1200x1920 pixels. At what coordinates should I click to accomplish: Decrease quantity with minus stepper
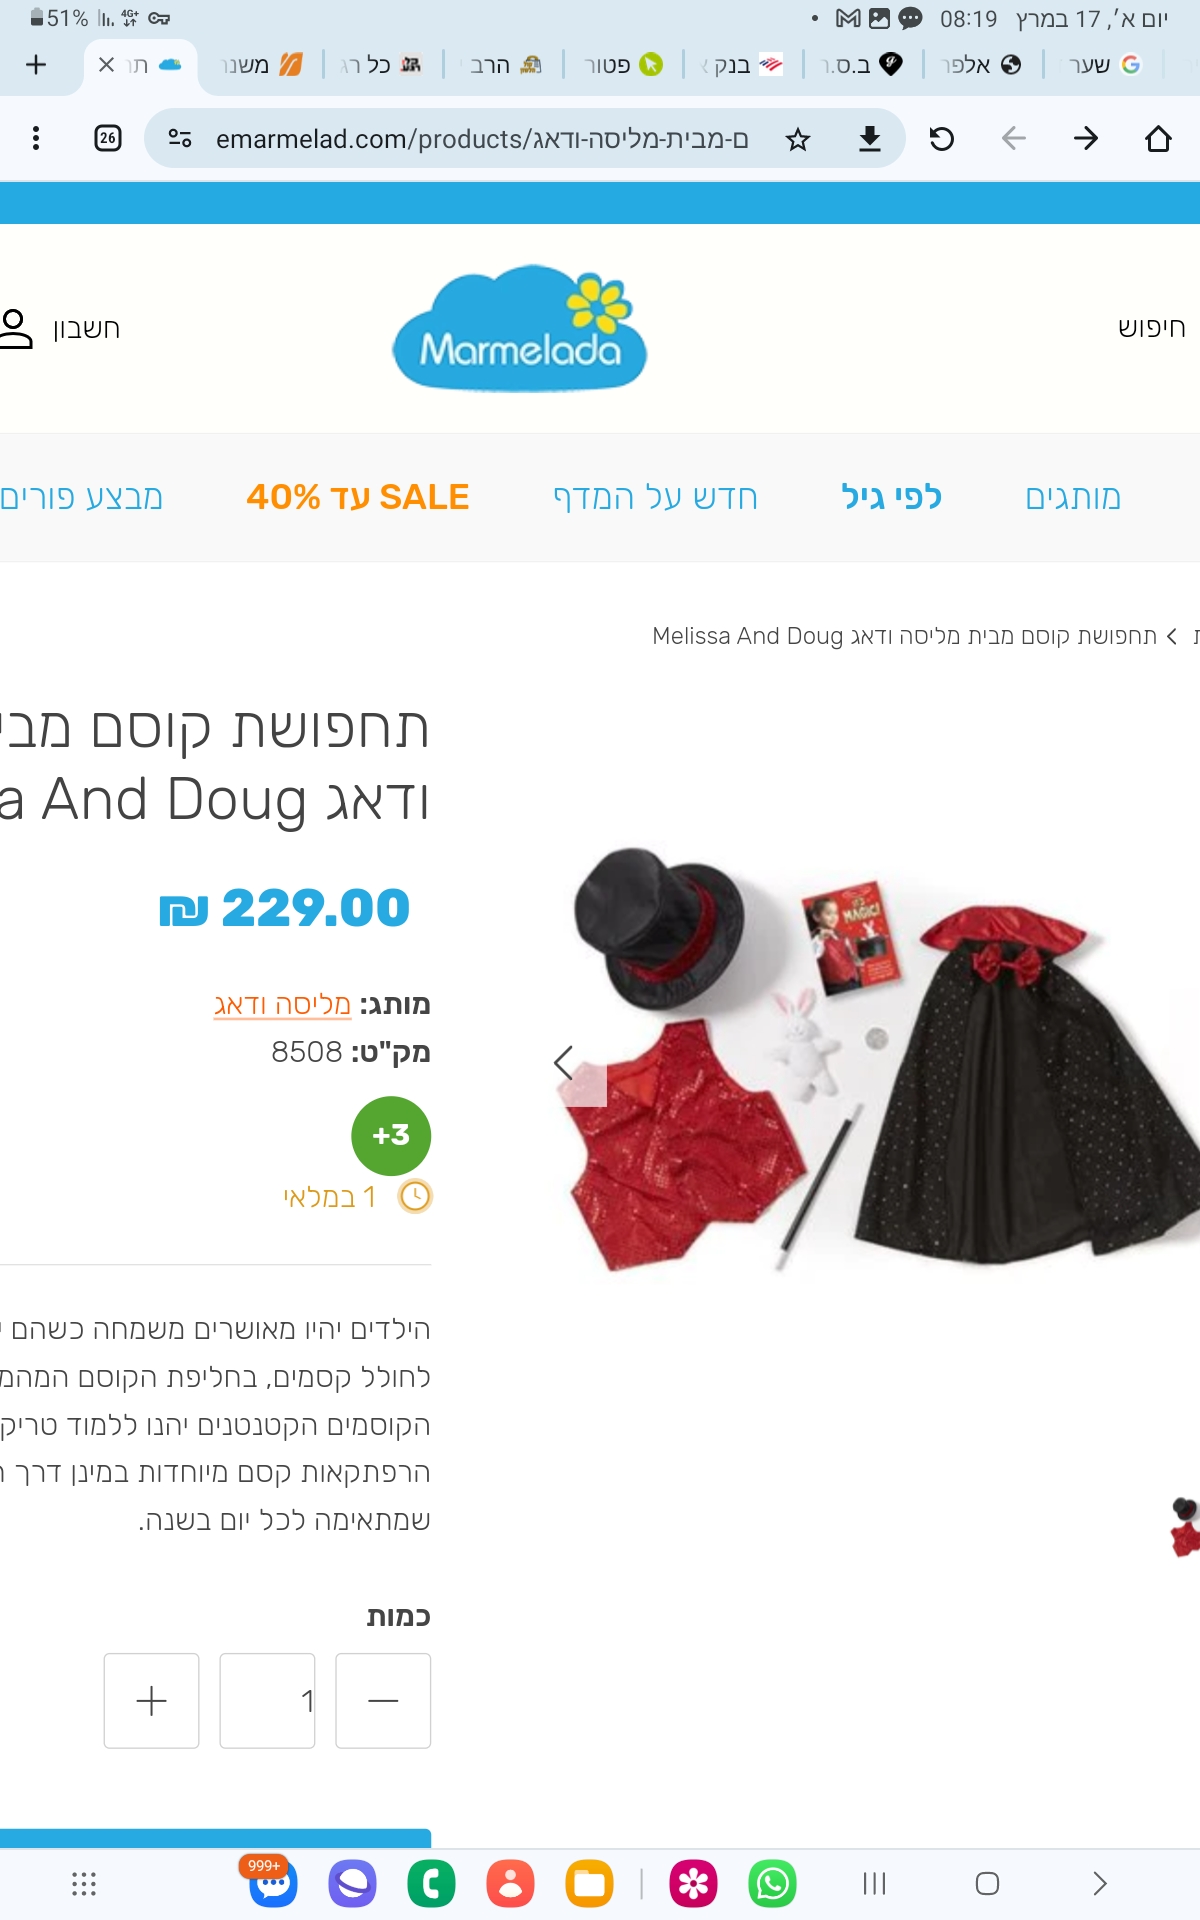(x=383, y=1701)
